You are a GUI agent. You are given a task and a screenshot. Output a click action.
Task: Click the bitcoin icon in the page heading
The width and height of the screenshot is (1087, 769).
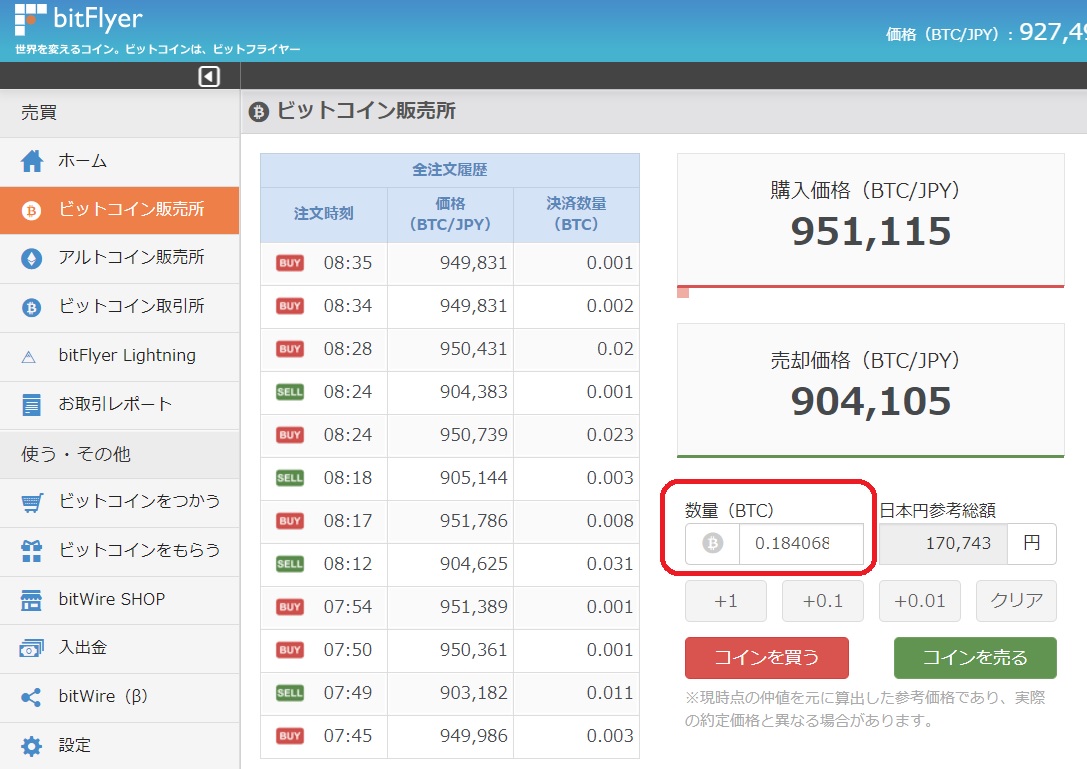pyautogui.click(x=259, y=112)
